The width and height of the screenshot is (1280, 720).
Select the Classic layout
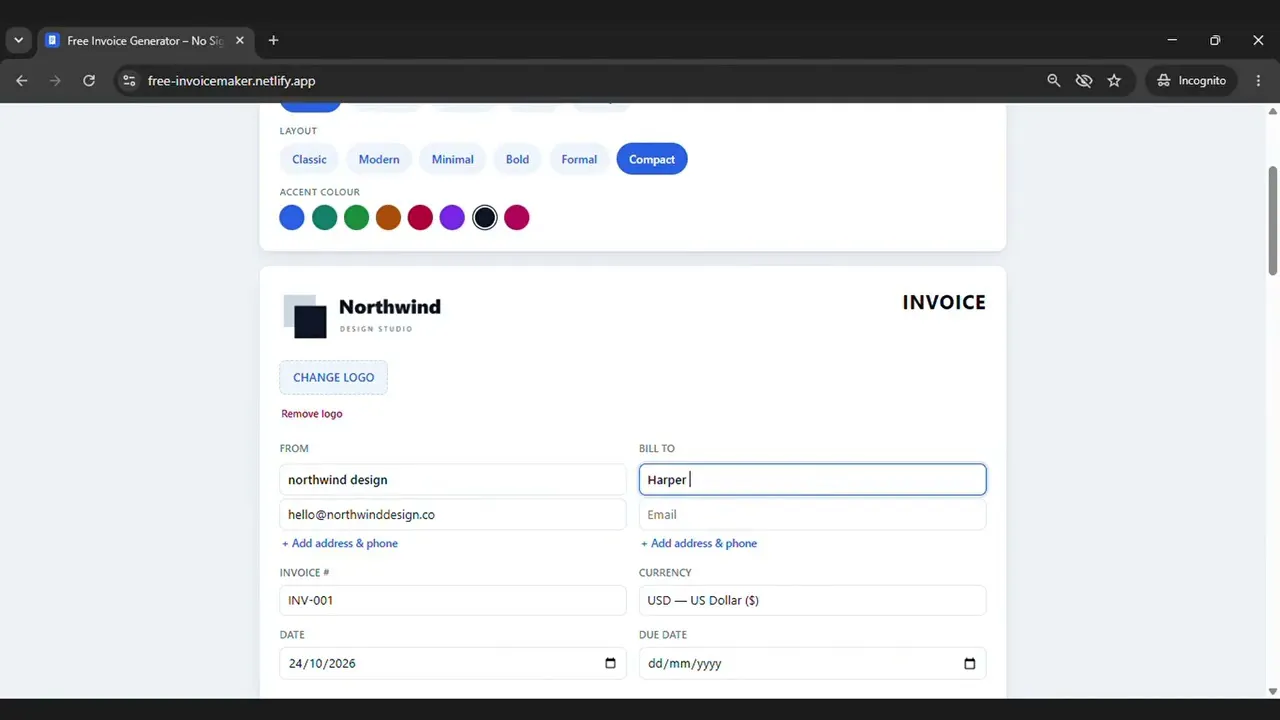pos(309,159)
